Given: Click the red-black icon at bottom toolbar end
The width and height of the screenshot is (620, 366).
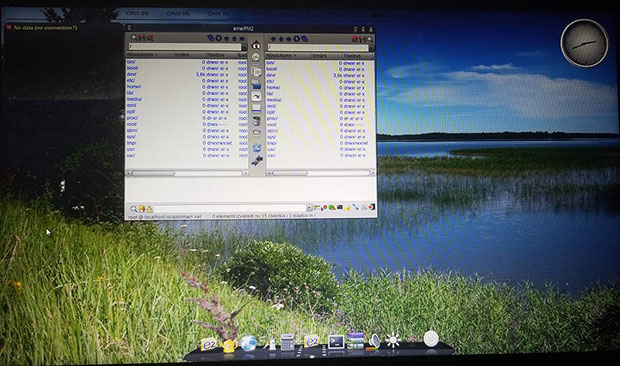Looking at the screenshot, I should (x=372, y=207).
